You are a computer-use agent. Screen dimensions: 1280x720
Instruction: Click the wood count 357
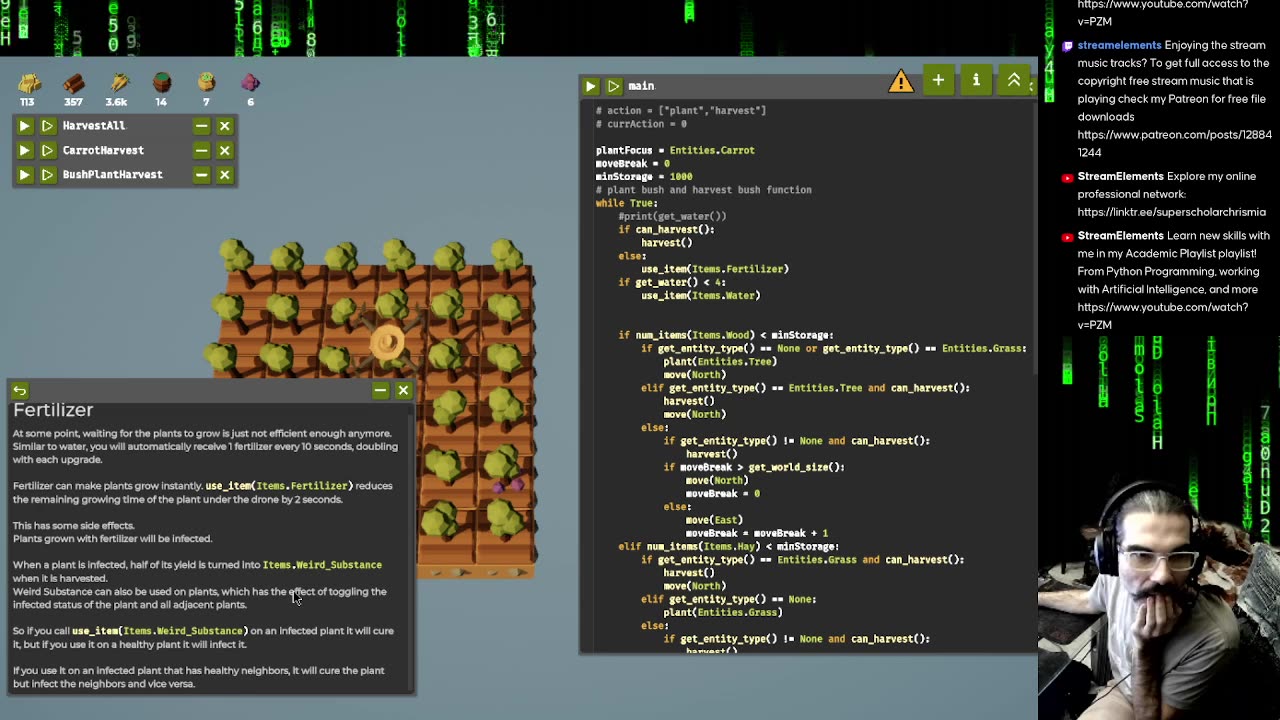pyautogui.click(x=73, y=102)
